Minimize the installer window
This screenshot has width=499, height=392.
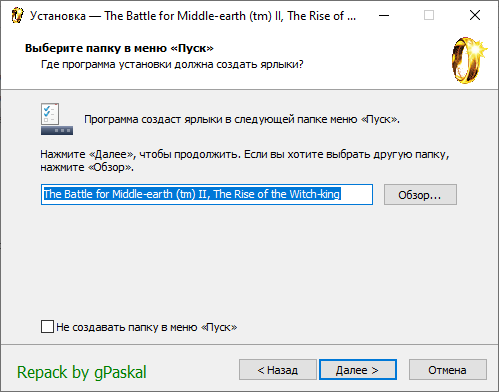(x=384, y=15)
